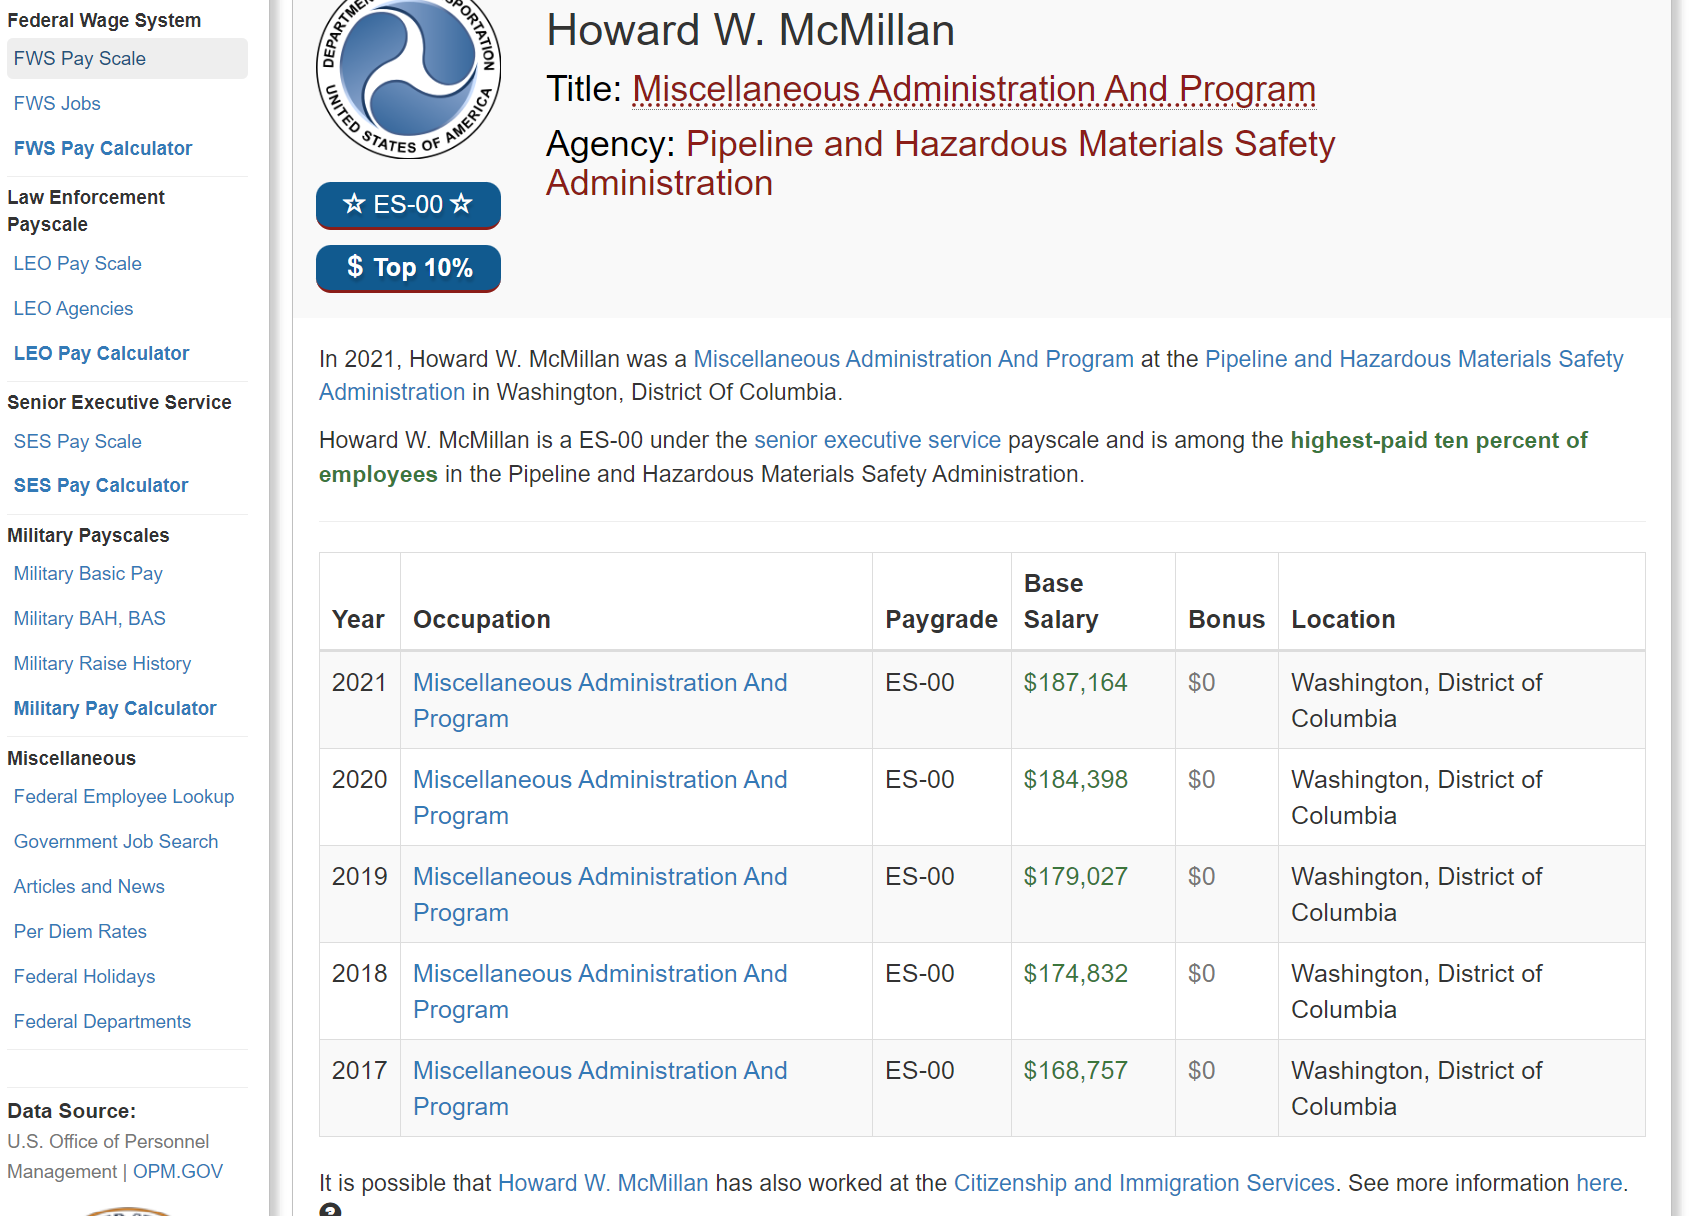Click Miscellaneous Administration And Program link in intro paragraph
The width and height of the screenshot is (1708, 1216).
(x=914, y=359)
